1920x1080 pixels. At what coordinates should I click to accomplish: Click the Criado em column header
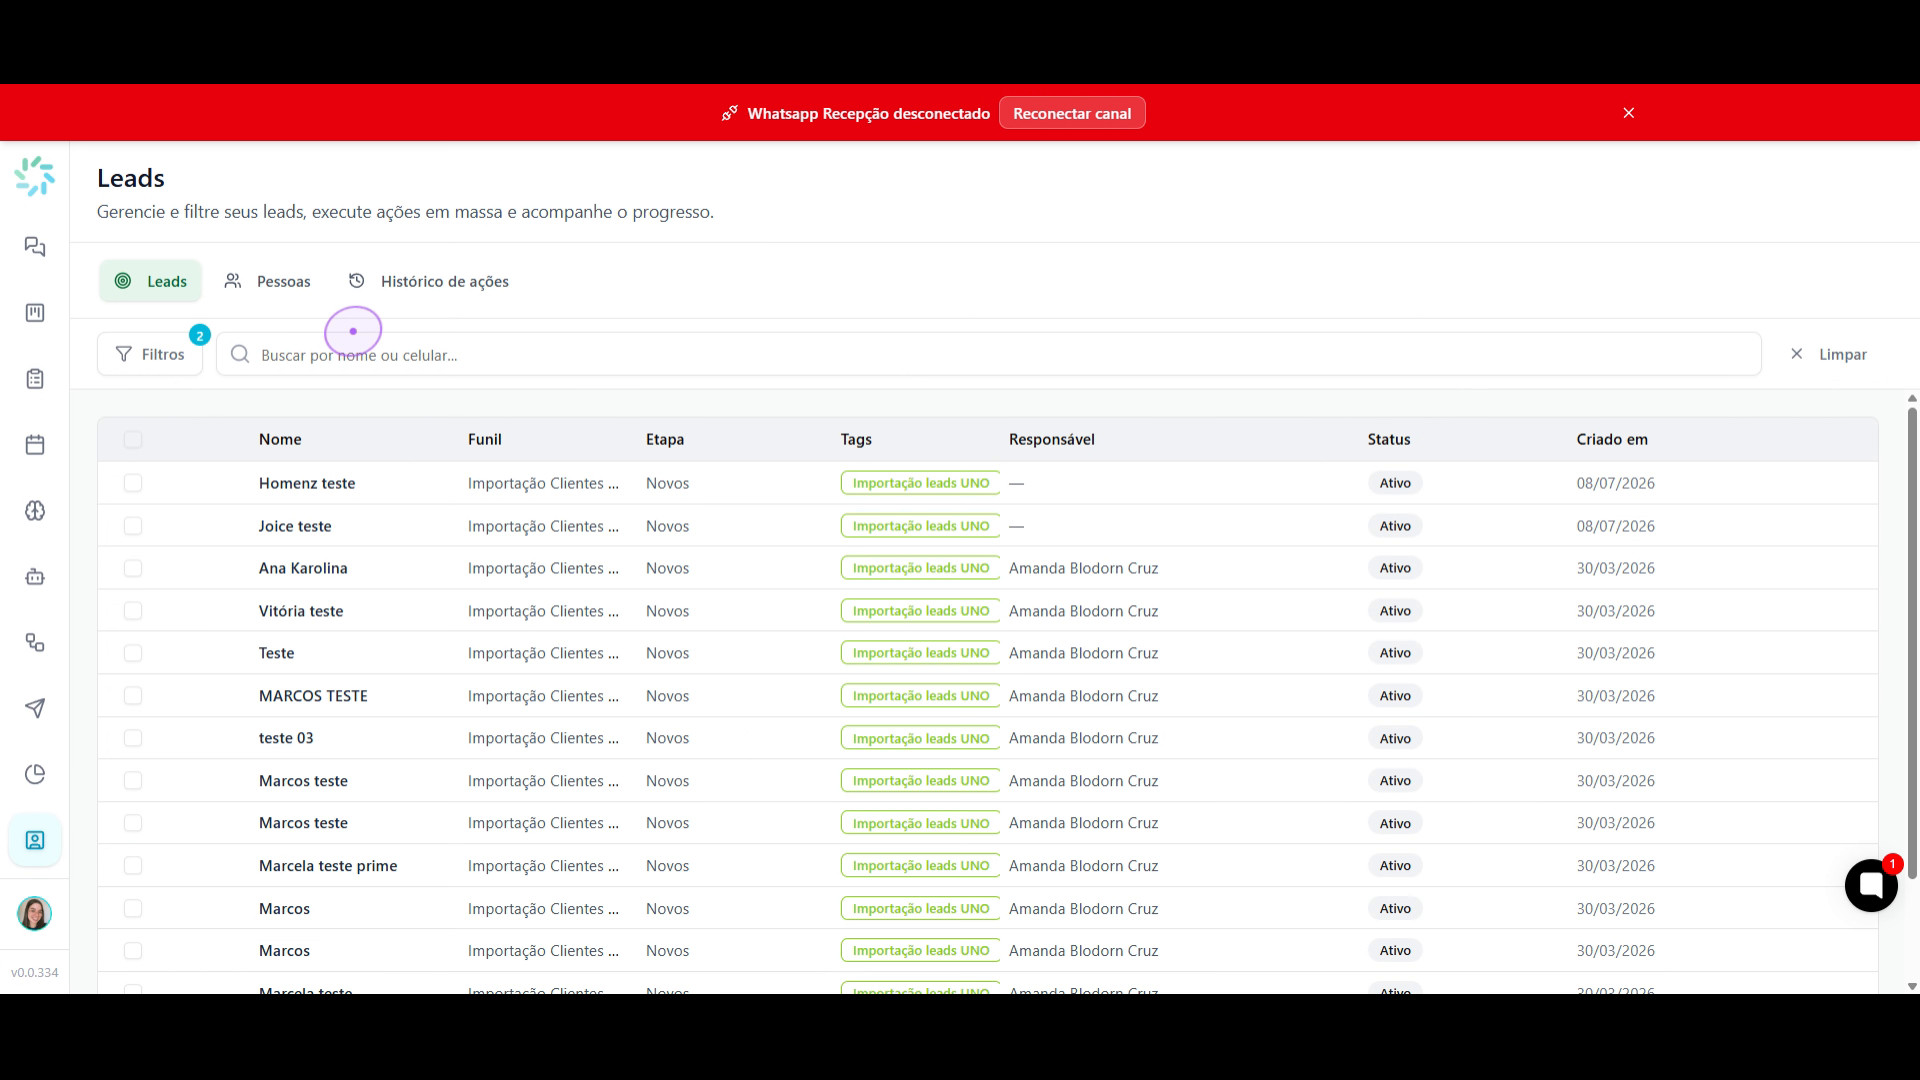click(1612, 439)
